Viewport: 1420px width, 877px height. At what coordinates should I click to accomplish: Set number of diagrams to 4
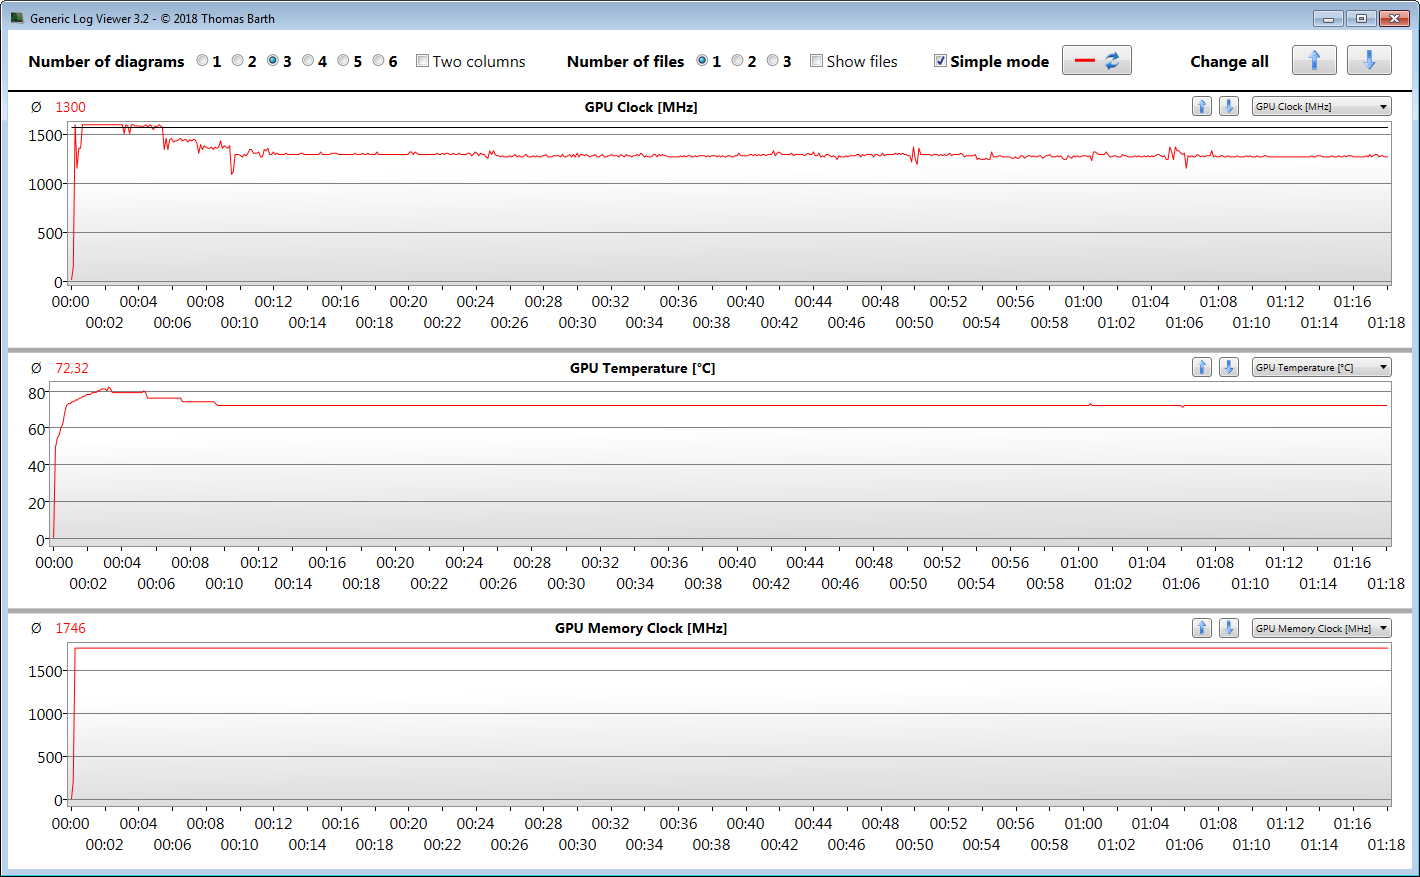click(308, 61)
